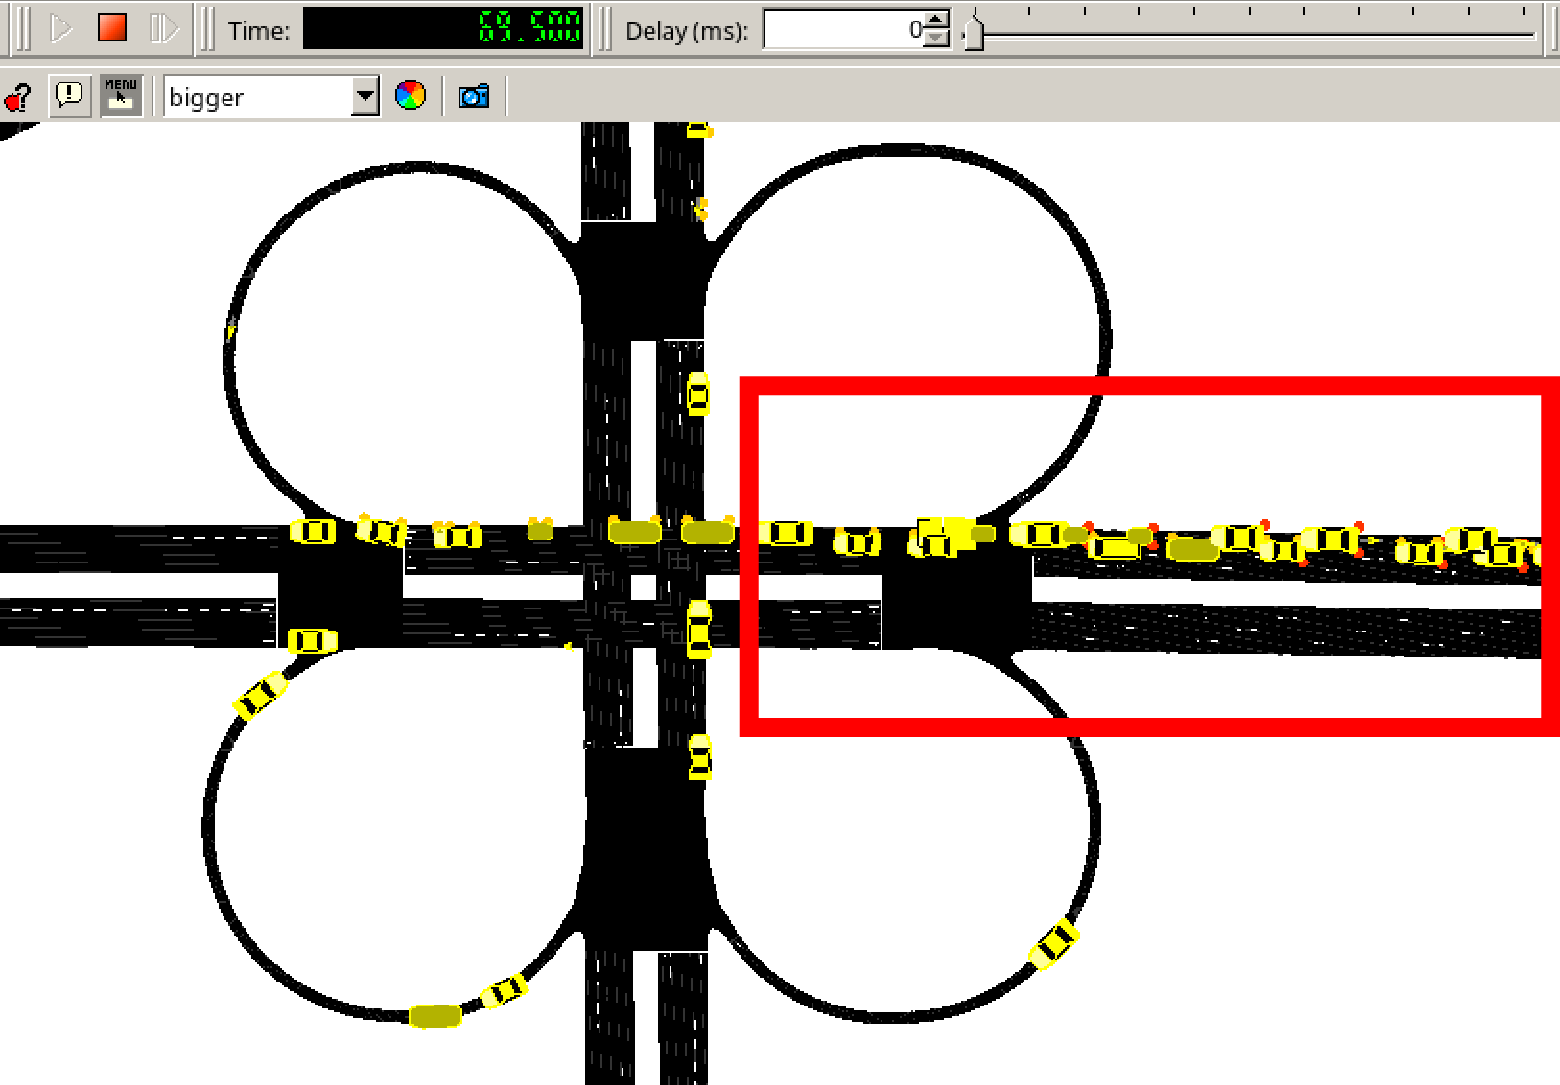Image resolution: width=1560 pixels, height=1085 pixels.
Task: Click the toolbar grip left of play button
Action: click(24, 28)
